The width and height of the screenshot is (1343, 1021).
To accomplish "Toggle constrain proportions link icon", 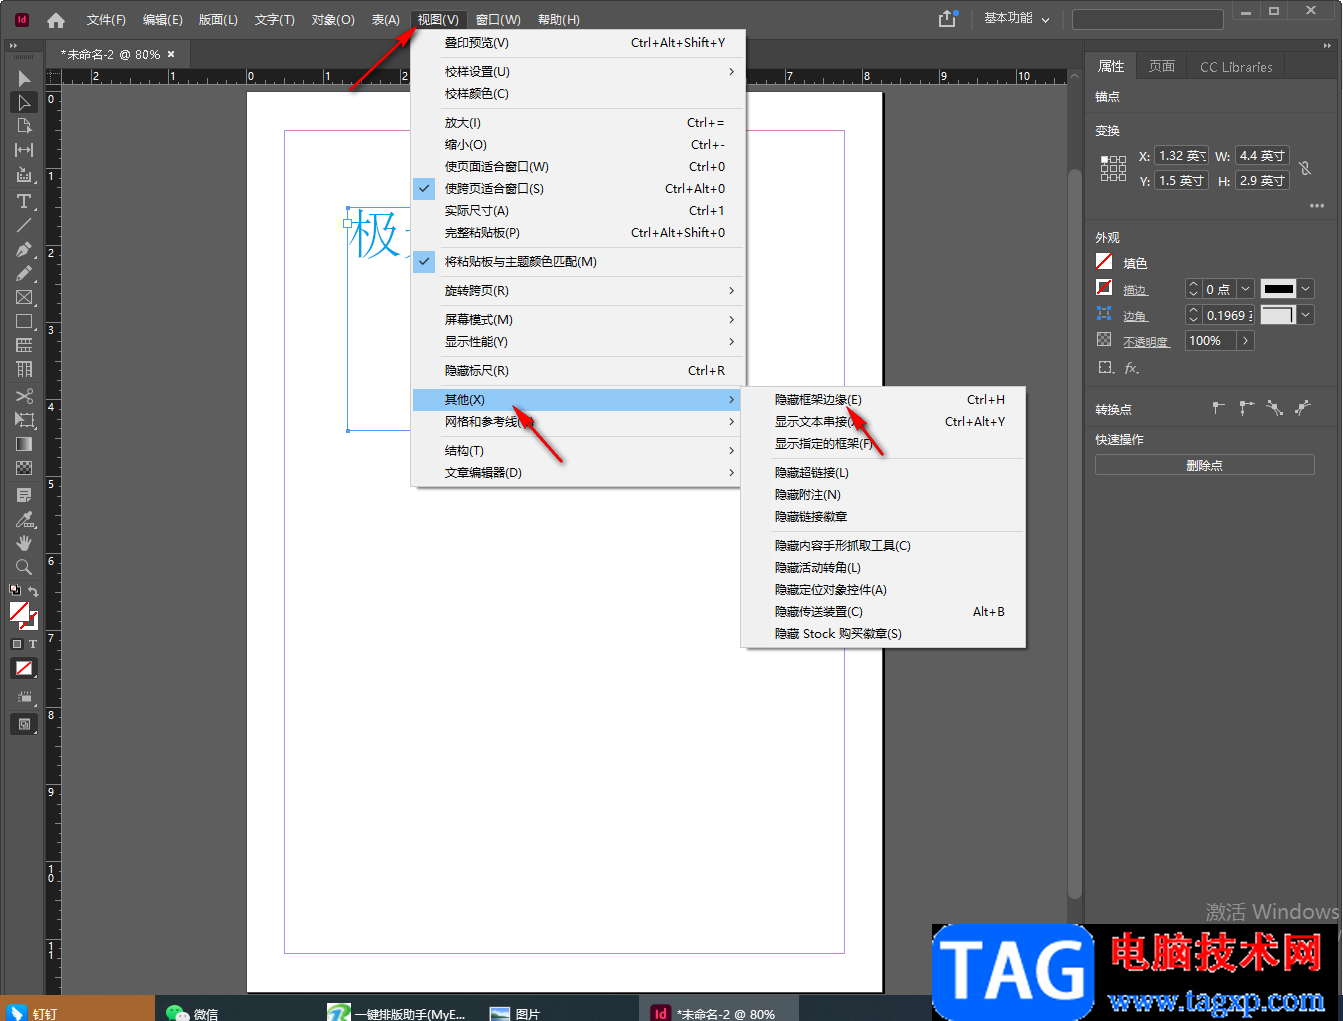I will pyautogui.click(x=1305, y=168).
